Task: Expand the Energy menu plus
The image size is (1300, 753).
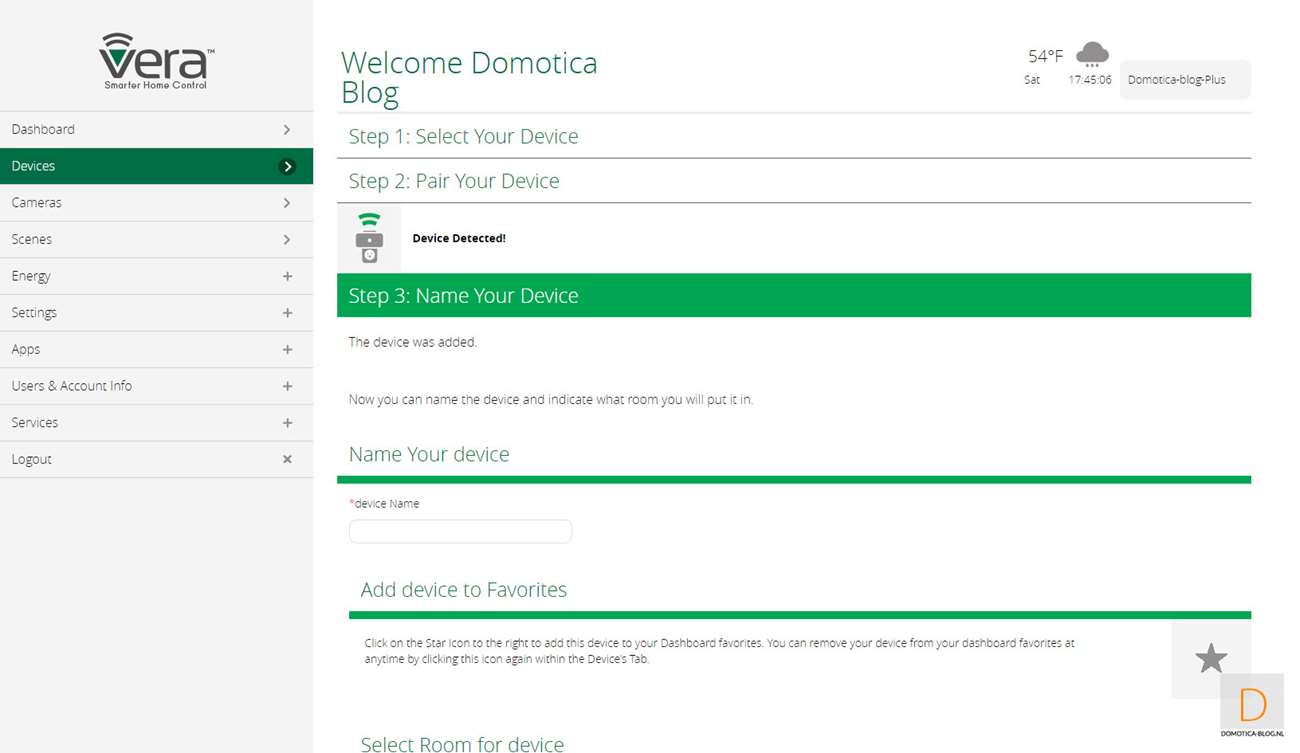Action: coord(287,276)
